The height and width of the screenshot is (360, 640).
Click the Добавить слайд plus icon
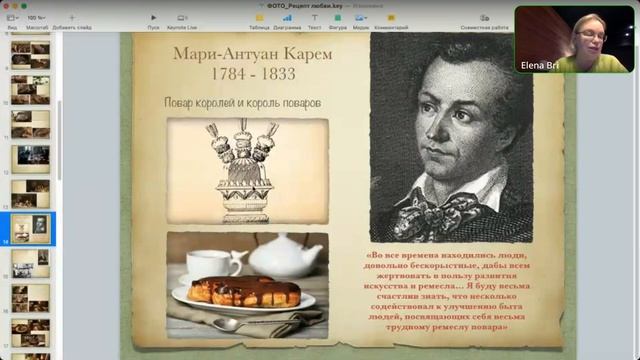pyautogui.click(x=72, y=18)
